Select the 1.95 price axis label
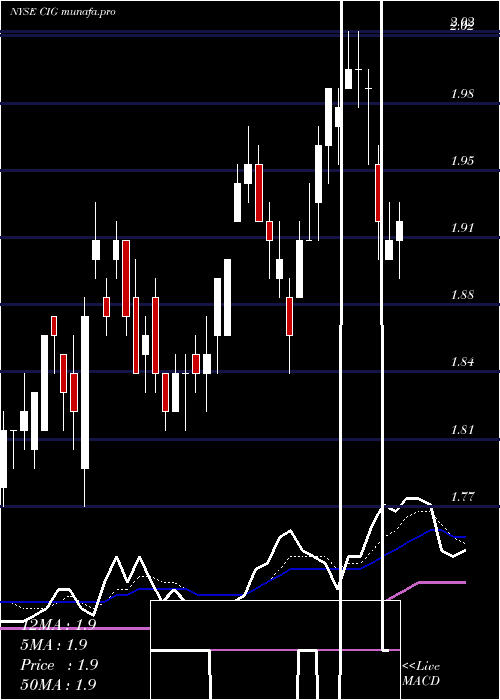 tap(462, 161)
